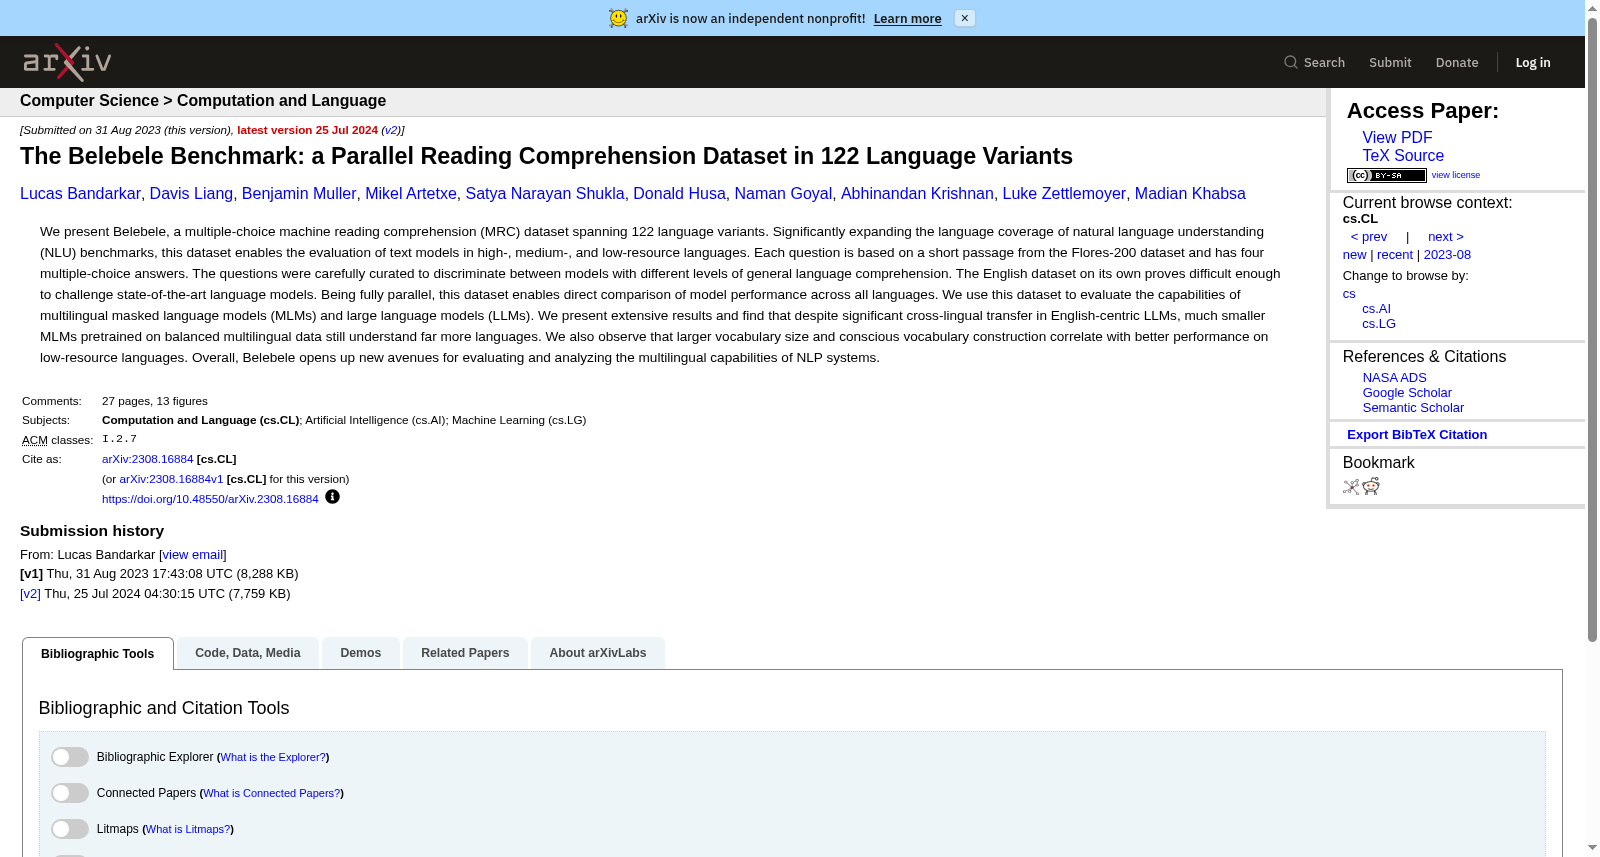1600x857 pixels.
Task: Click the smiley icon in banner
Action: coord(619,18)
